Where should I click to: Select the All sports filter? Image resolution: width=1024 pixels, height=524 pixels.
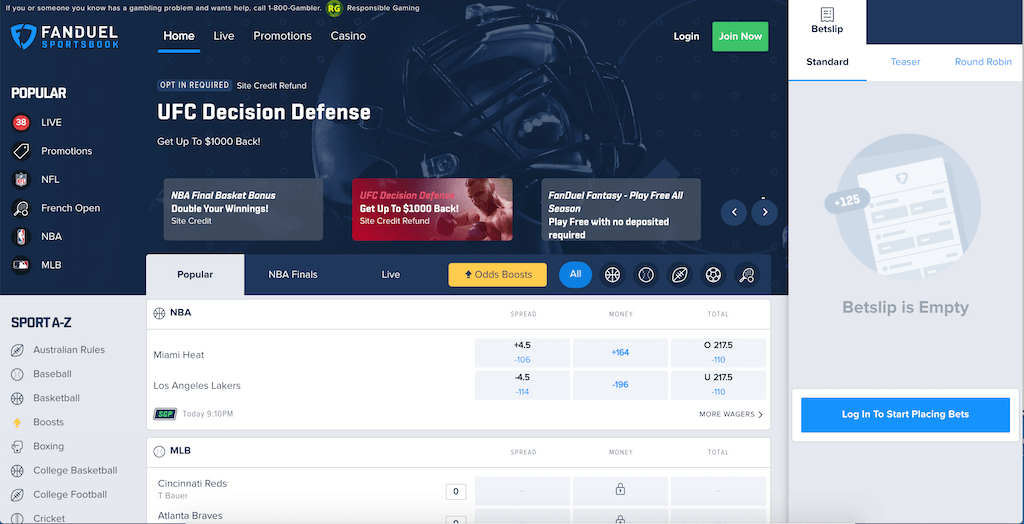click(575, 274)
